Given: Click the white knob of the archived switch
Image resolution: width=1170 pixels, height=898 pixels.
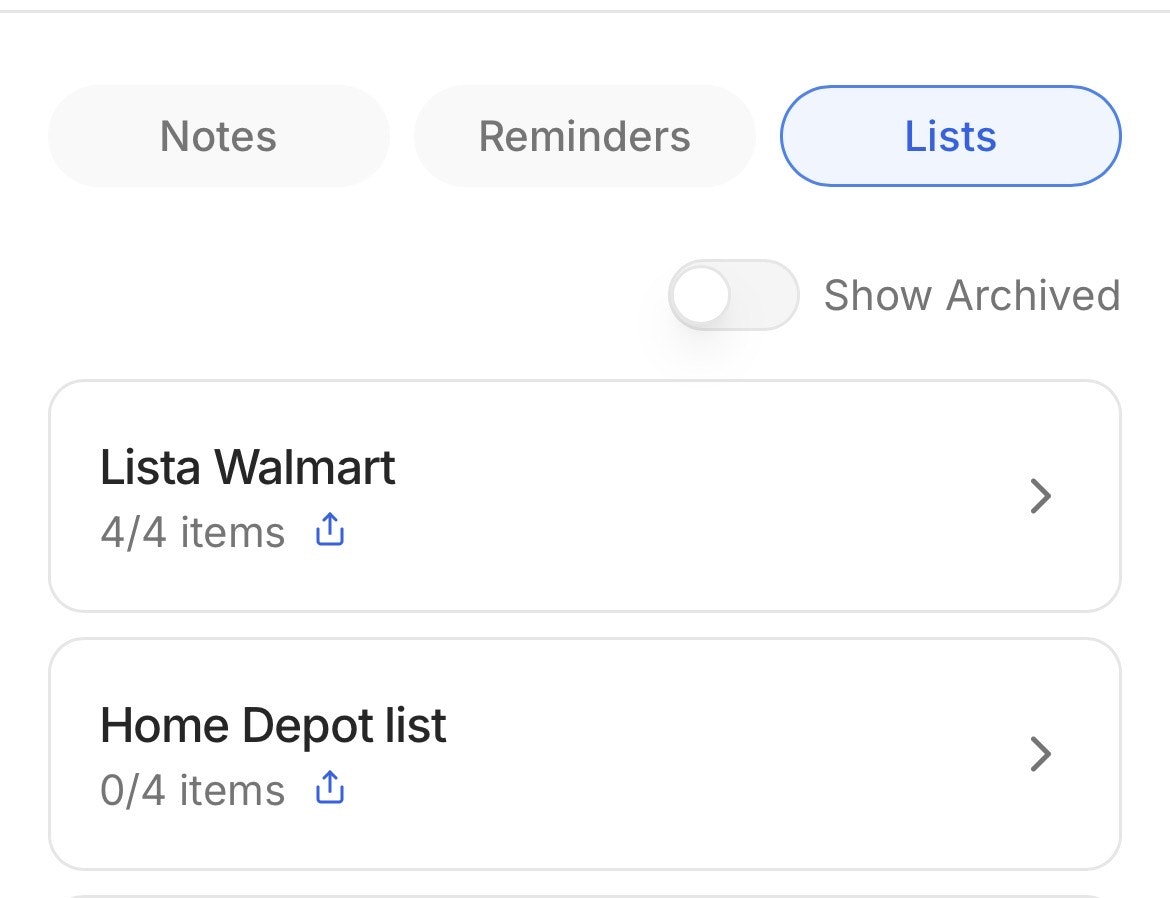Looking at the screenshot, I should coord(701,295).
